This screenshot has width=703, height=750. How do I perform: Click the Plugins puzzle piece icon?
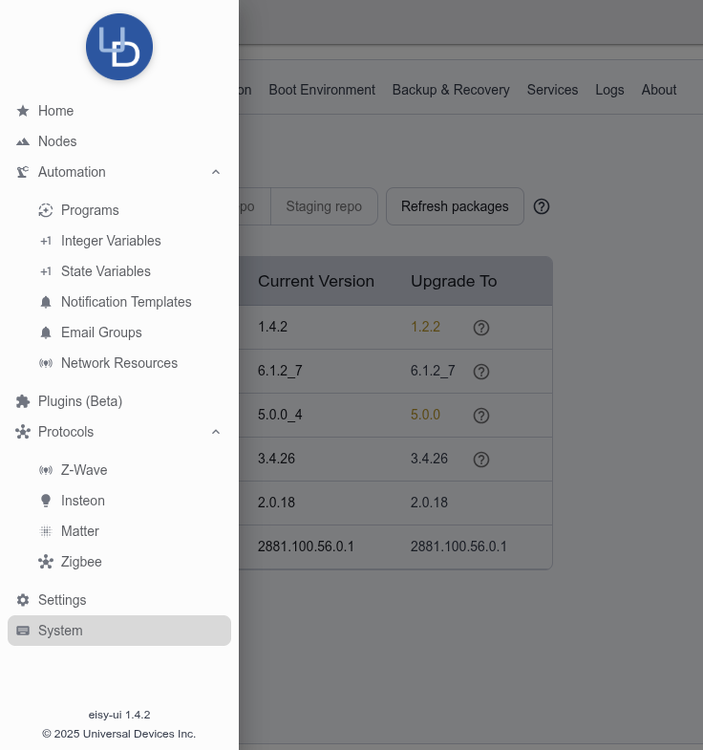click(23, 401)
